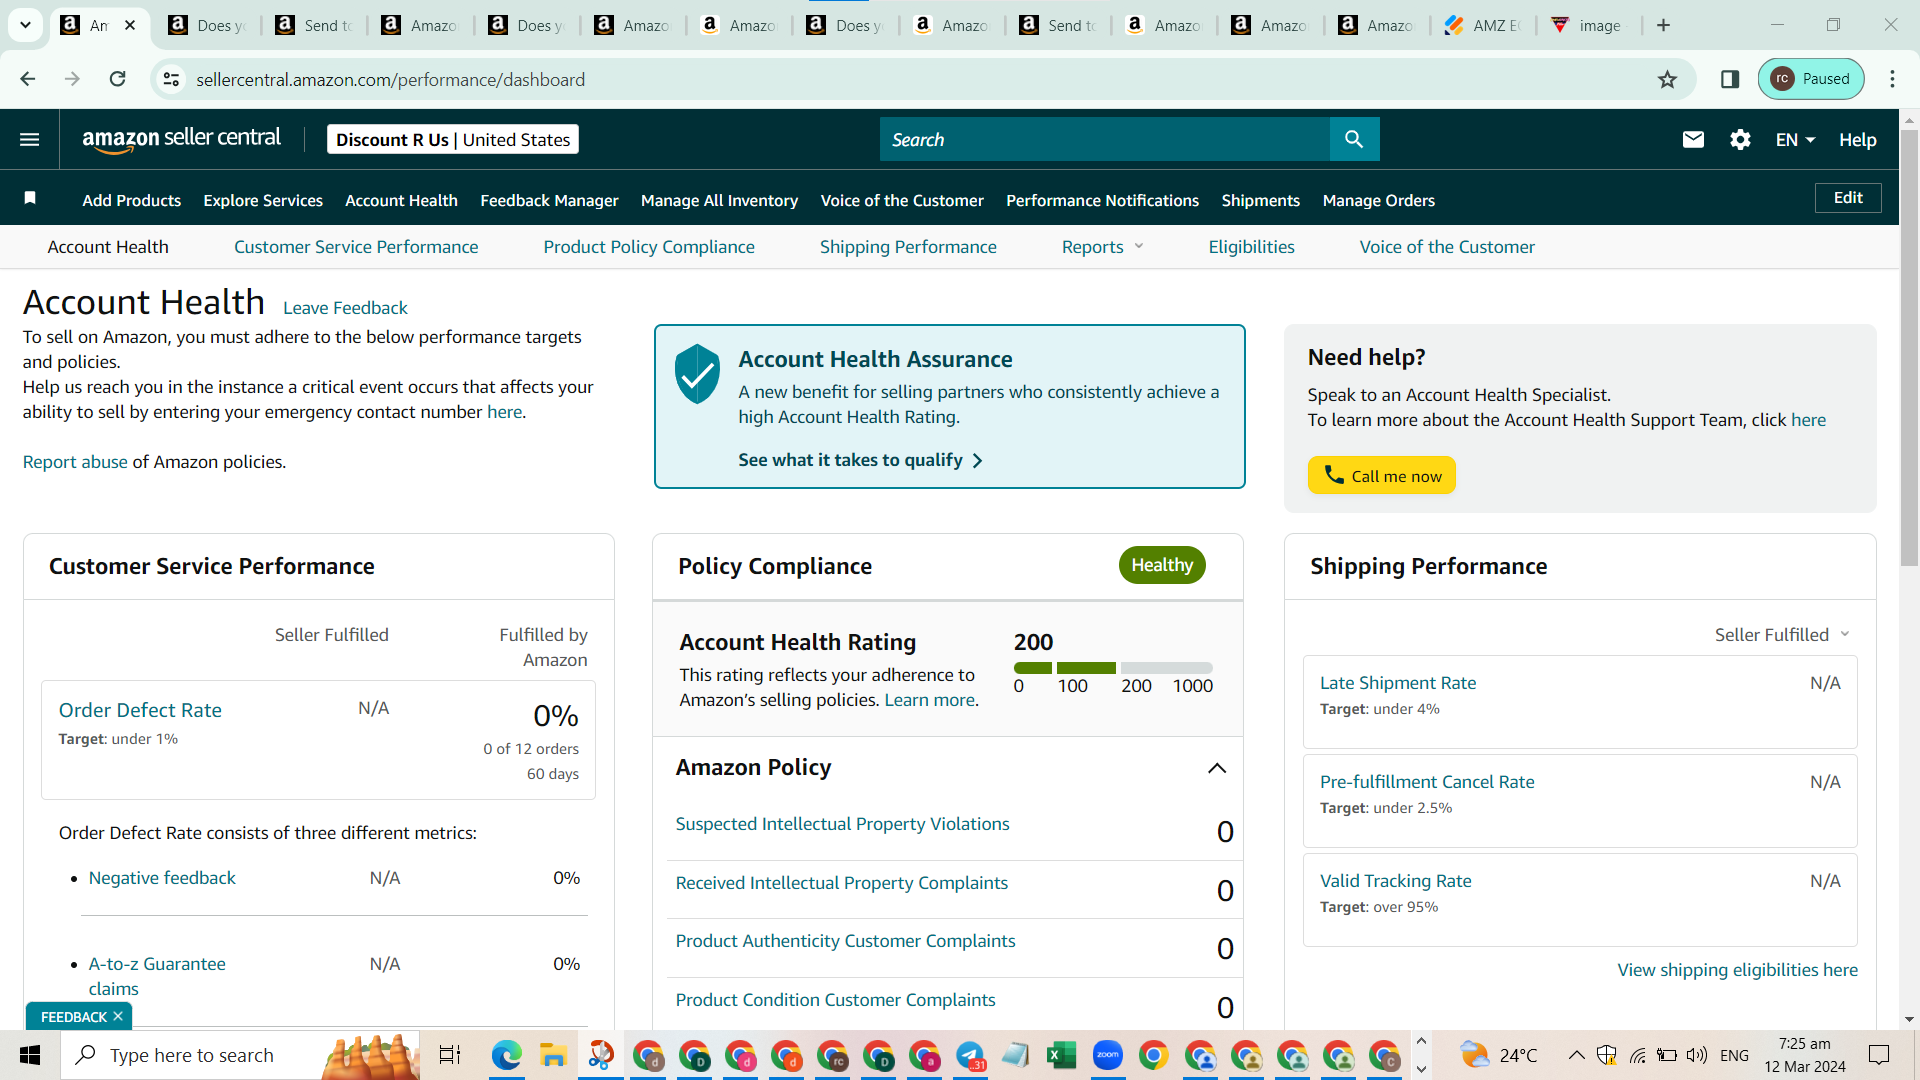
Task: Open Late Shipment Rate details
Action: pyautogui.click(x=1398, y=683)
